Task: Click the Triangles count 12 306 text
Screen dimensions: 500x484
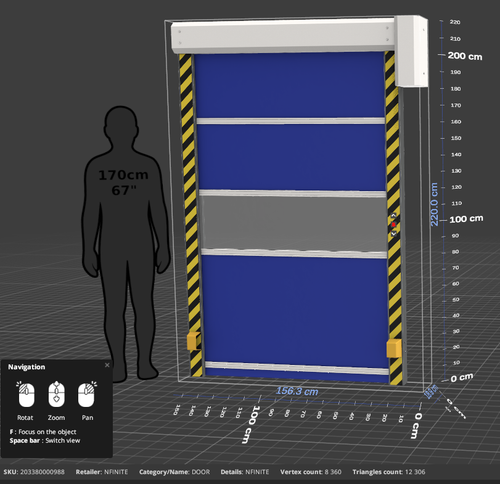Action: (389, 472)
